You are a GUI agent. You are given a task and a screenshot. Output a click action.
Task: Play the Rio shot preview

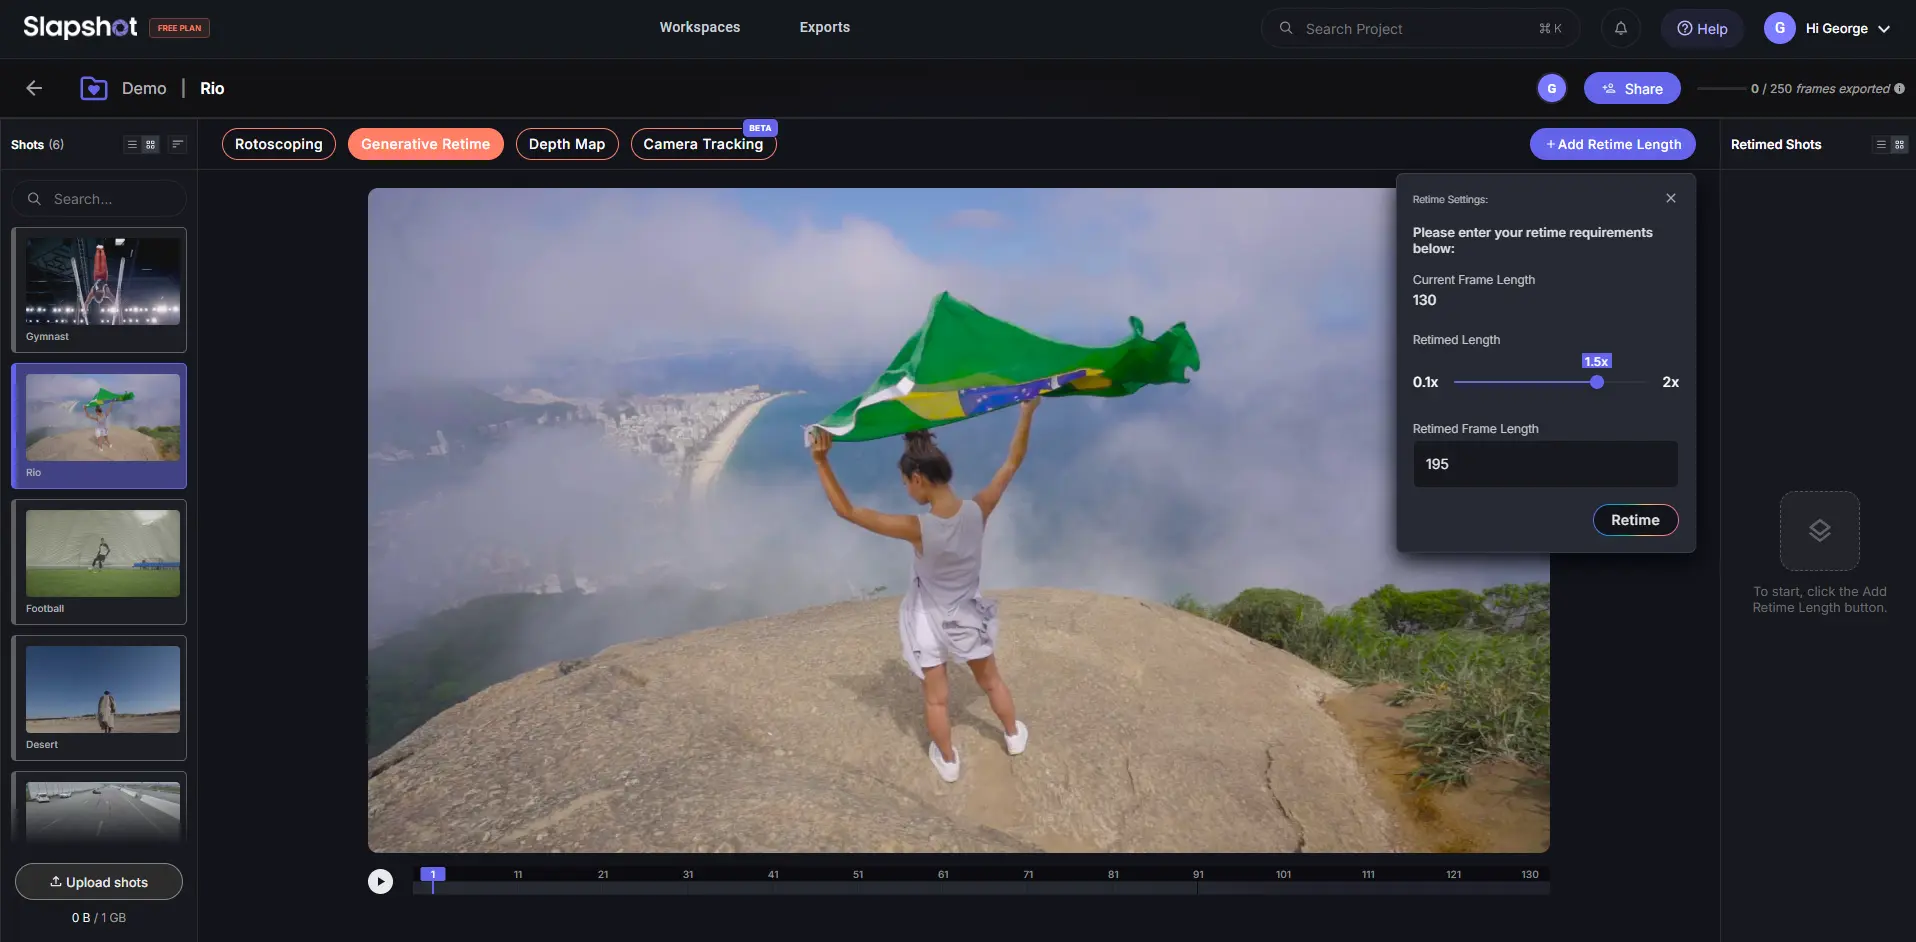pos(380,881)
